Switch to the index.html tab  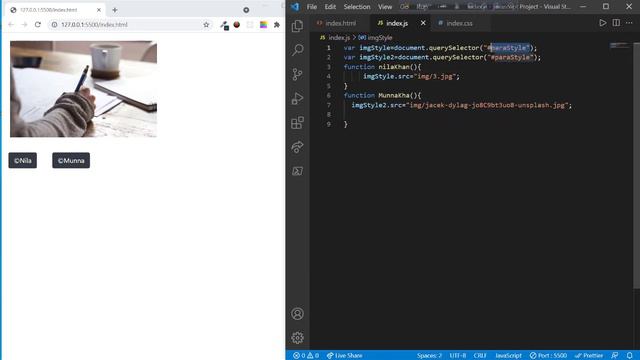(340, 23)
